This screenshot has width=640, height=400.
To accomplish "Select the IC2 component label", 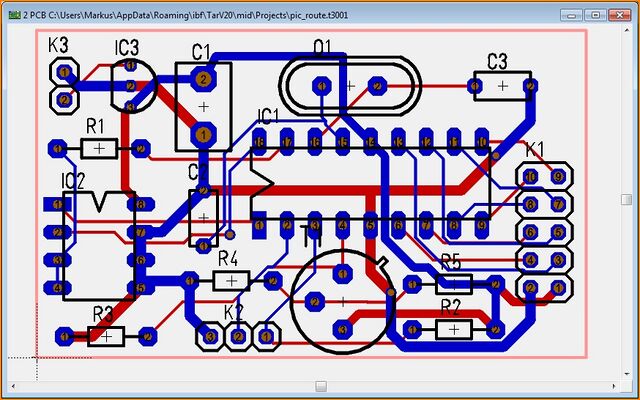I will 73,181.
